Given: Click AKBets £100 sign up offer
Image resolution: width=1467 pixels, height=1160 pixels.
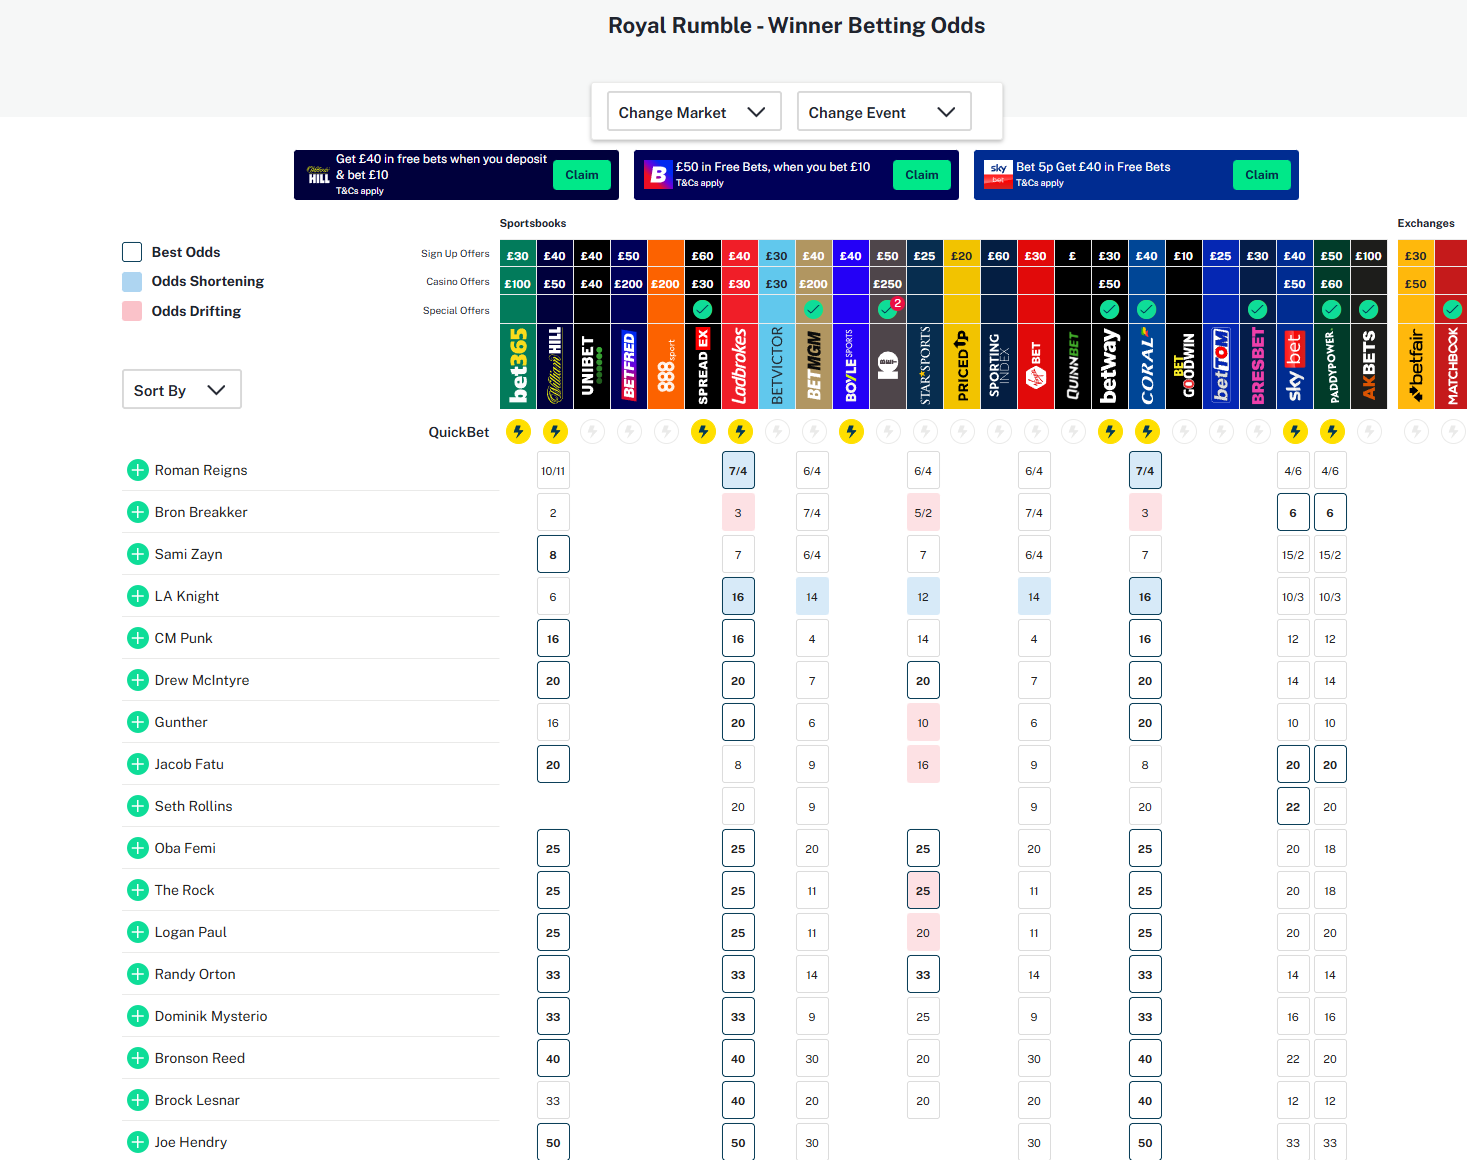Looking at the screenshot, I should tap(1369, 255).
